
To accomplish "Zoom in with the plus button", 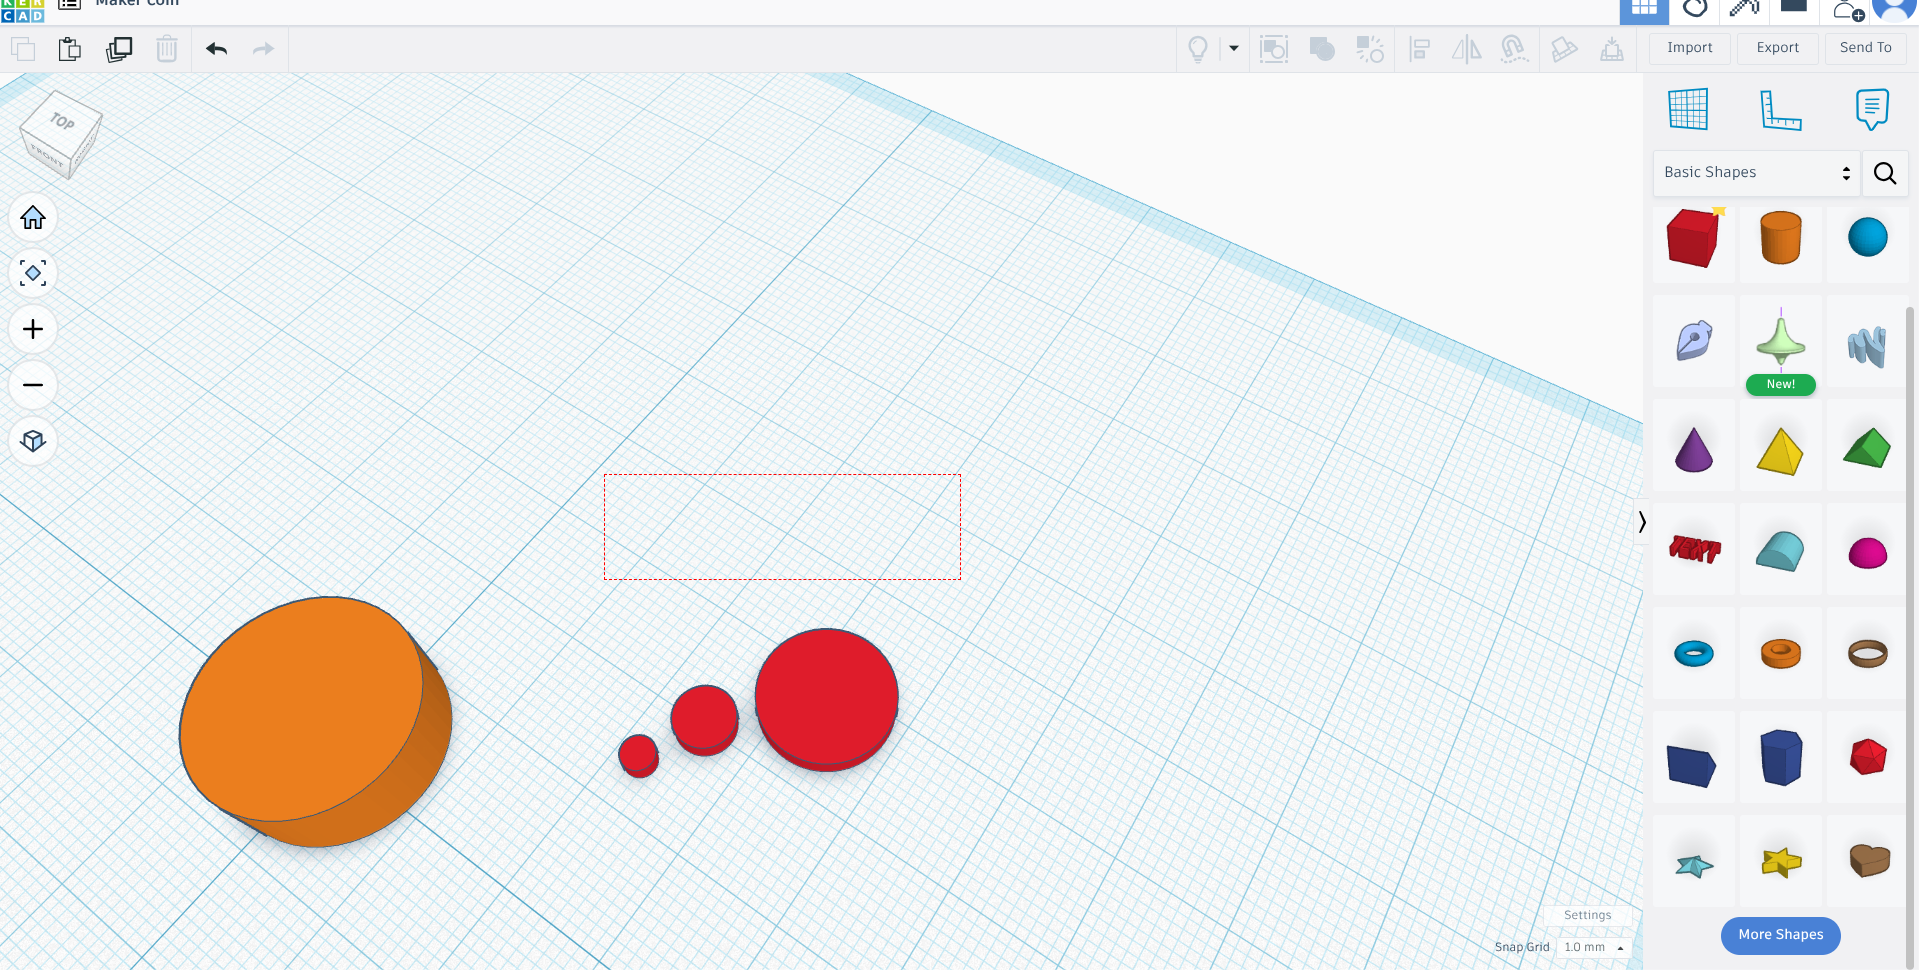I will (x=33, y=329).
